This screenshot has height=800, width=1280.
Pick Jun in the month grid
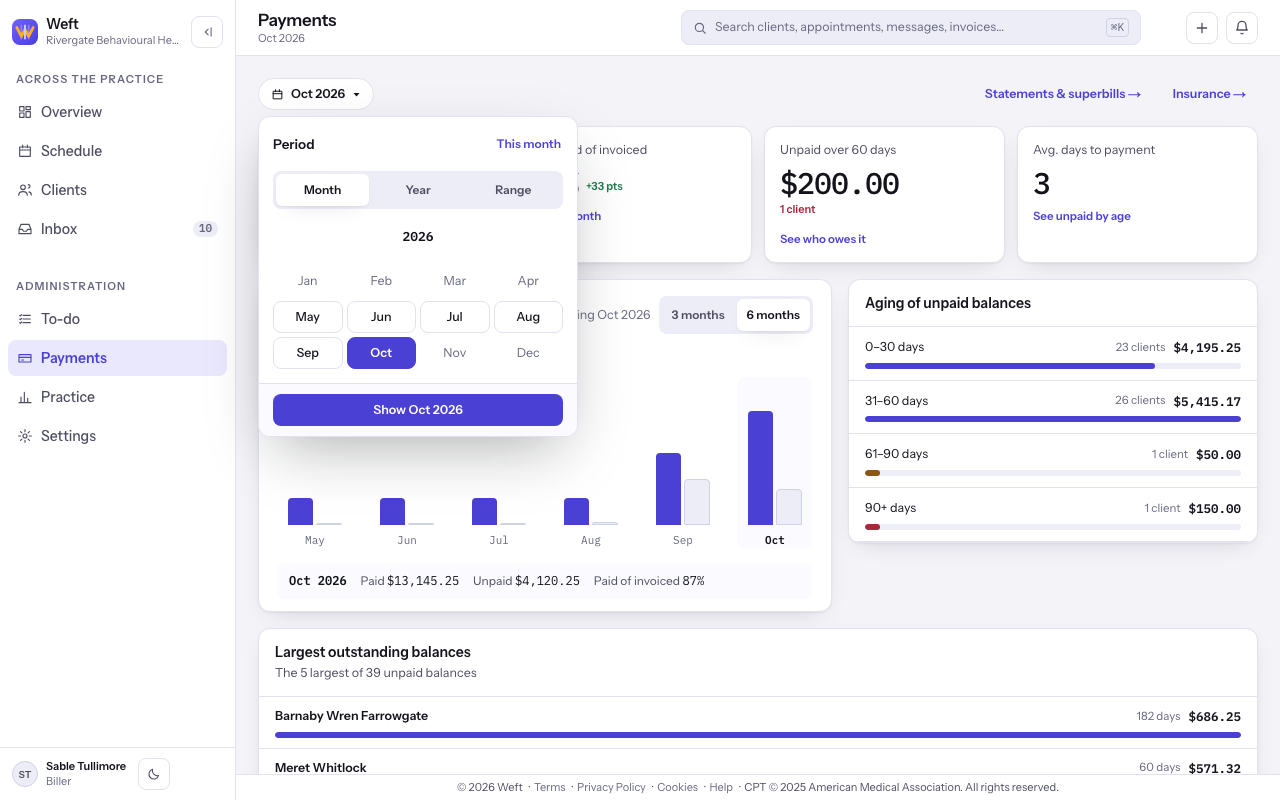(381, 317)
